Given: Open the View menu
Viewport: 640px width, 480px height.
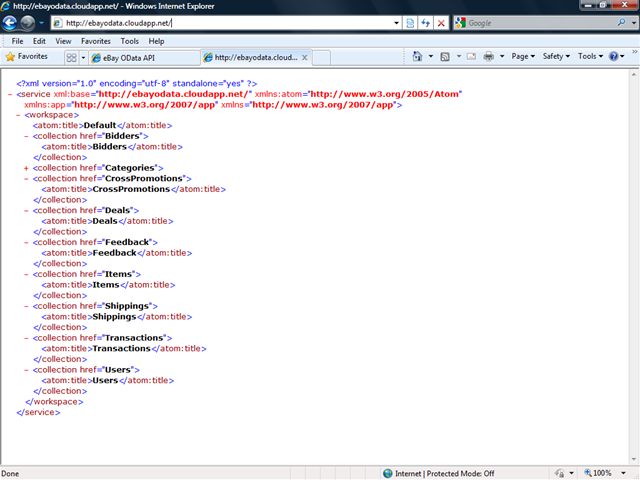Looking at the screenshot, I should 63,41.
